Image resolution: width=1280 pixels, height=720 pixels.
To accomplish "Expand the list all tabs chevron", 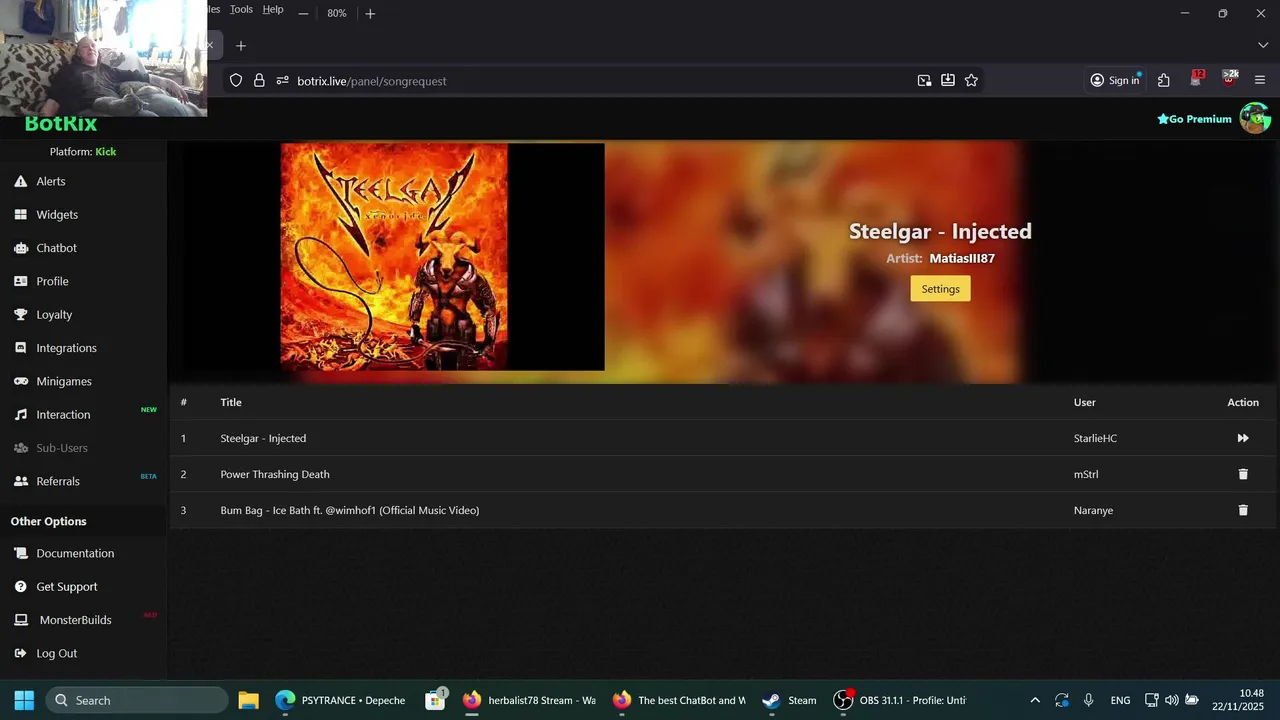I will tap(1263, 46).
